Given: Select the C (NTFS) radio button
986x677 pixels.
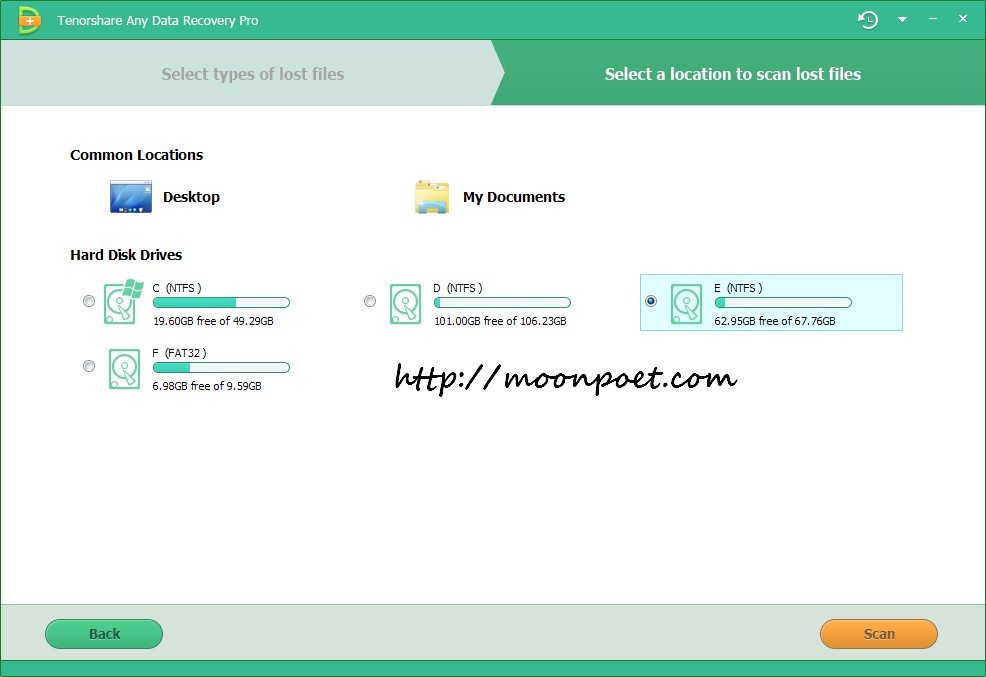Looking at the screenshot, I should coord(88,300).
